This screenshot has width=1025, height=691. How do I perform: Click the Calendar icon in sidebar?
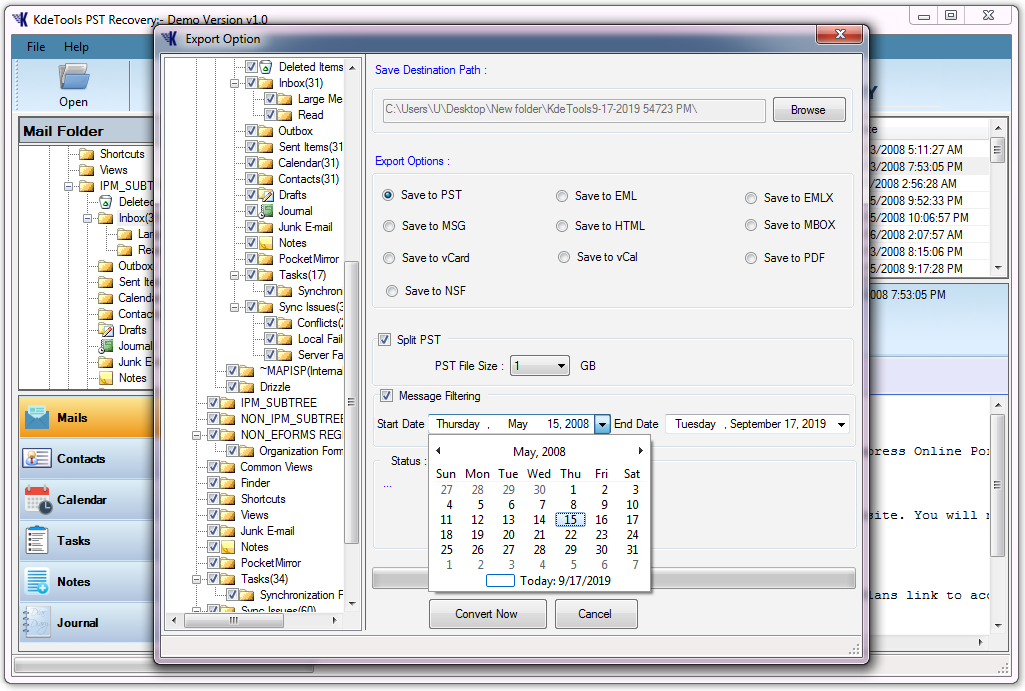[x=37, y=499]
